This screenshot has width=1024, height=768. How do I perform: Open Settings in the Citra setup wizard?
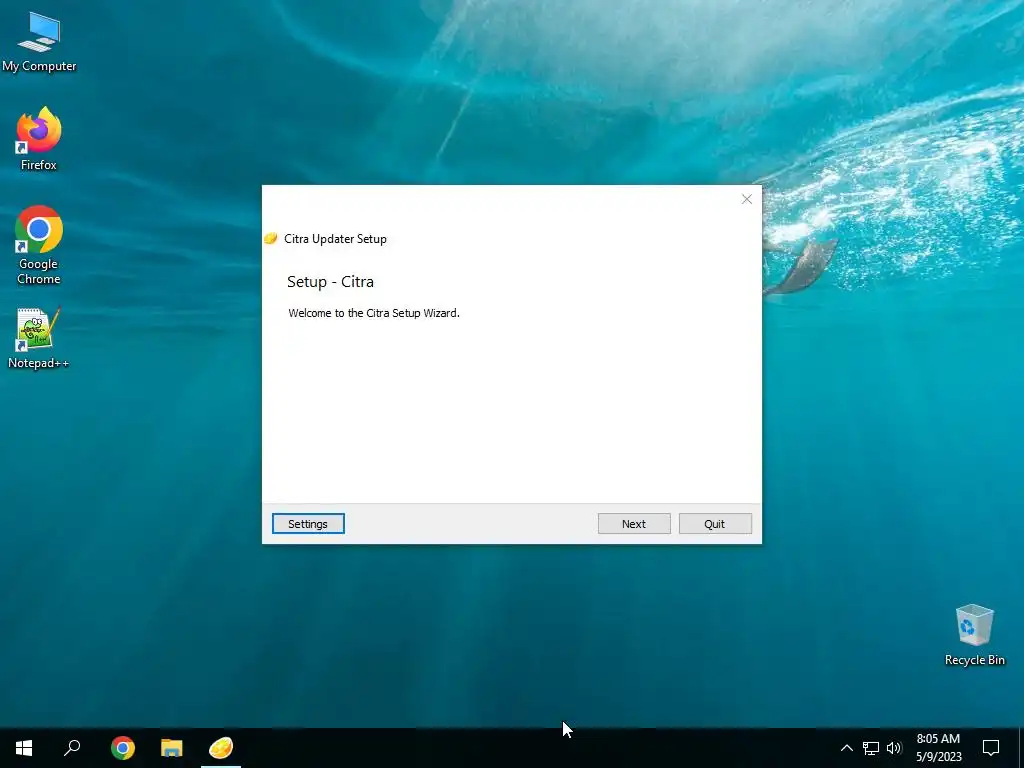(308, 524)
